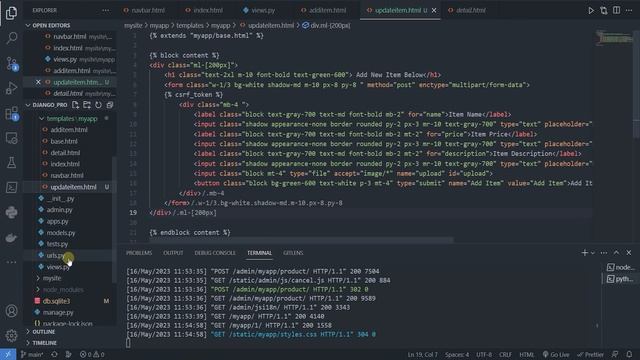
Task: Open the Output panel tab
Action: tap(173, 253)
